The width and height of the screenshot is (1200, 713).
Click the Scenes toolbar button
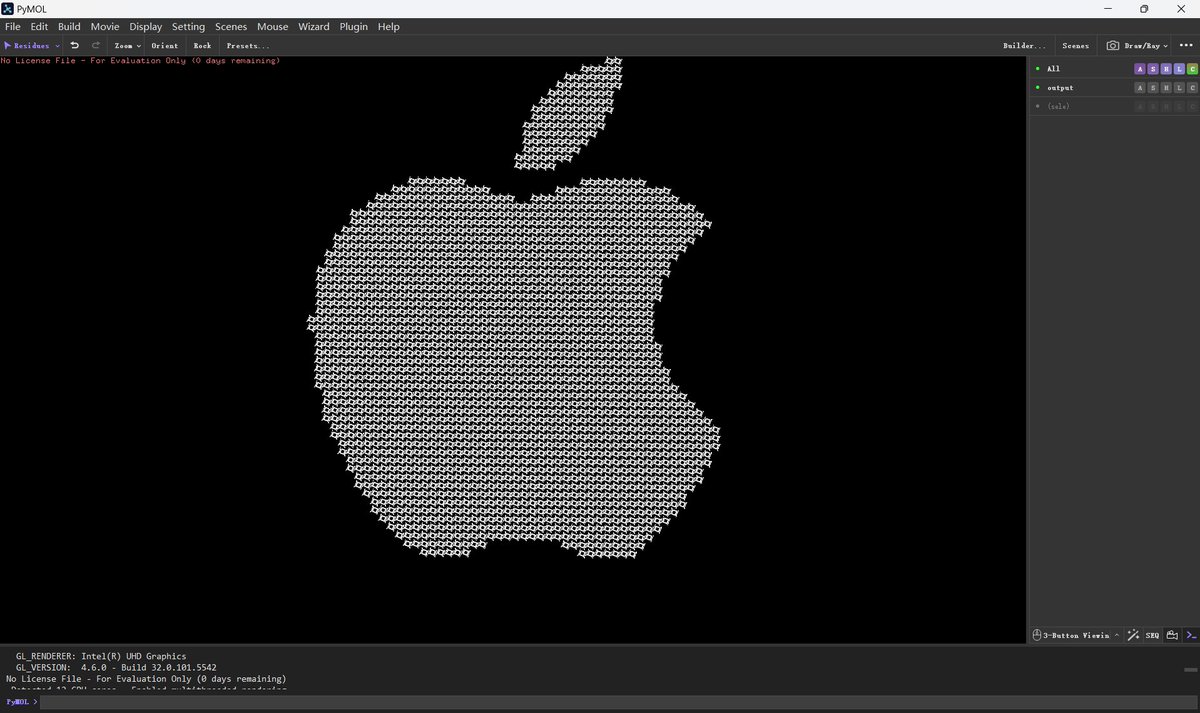click(1076, 45)
